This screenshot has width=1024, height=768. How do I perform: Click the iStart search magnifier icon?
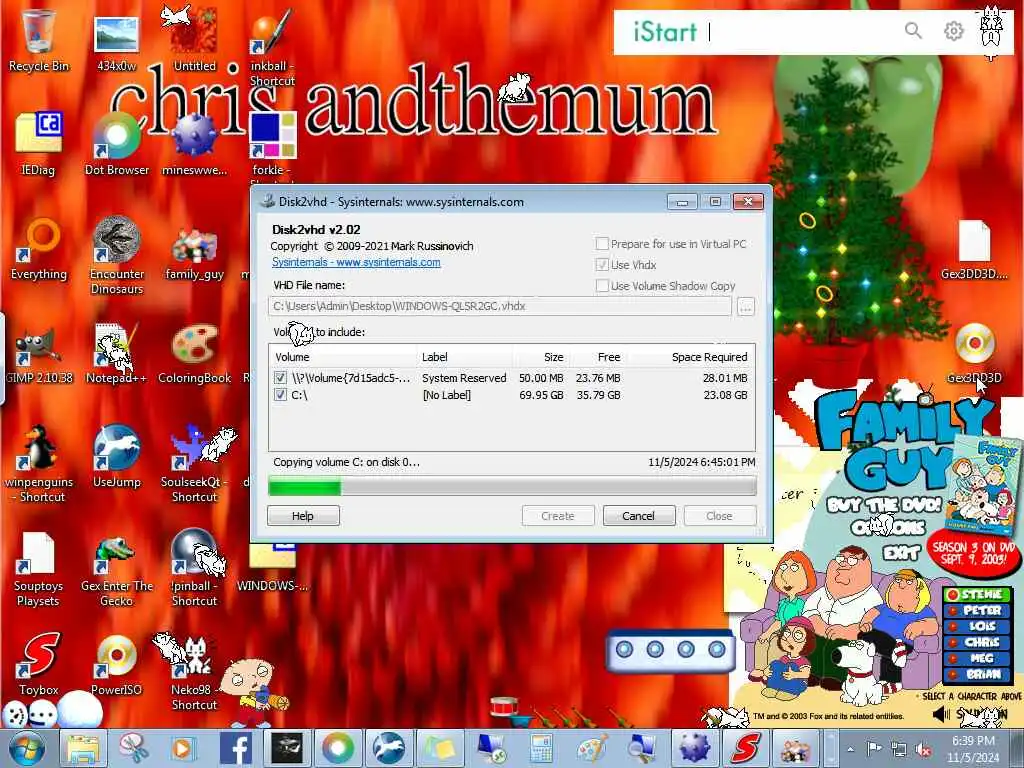click(913, 30)
